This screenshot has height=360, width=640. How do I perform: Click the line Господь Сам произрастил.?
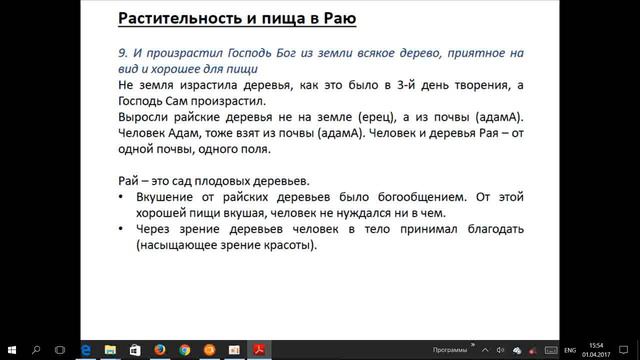pos(192,101)
